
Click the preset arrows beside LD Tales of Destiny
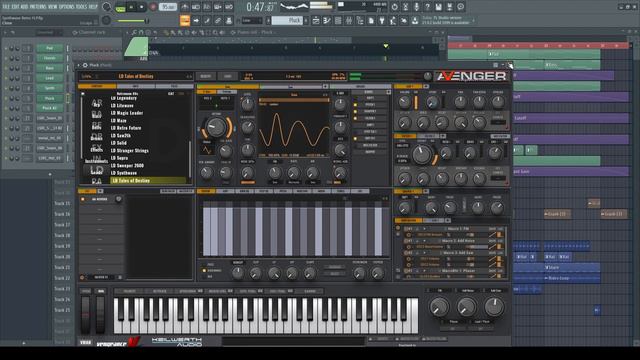(x=189, y=76)
